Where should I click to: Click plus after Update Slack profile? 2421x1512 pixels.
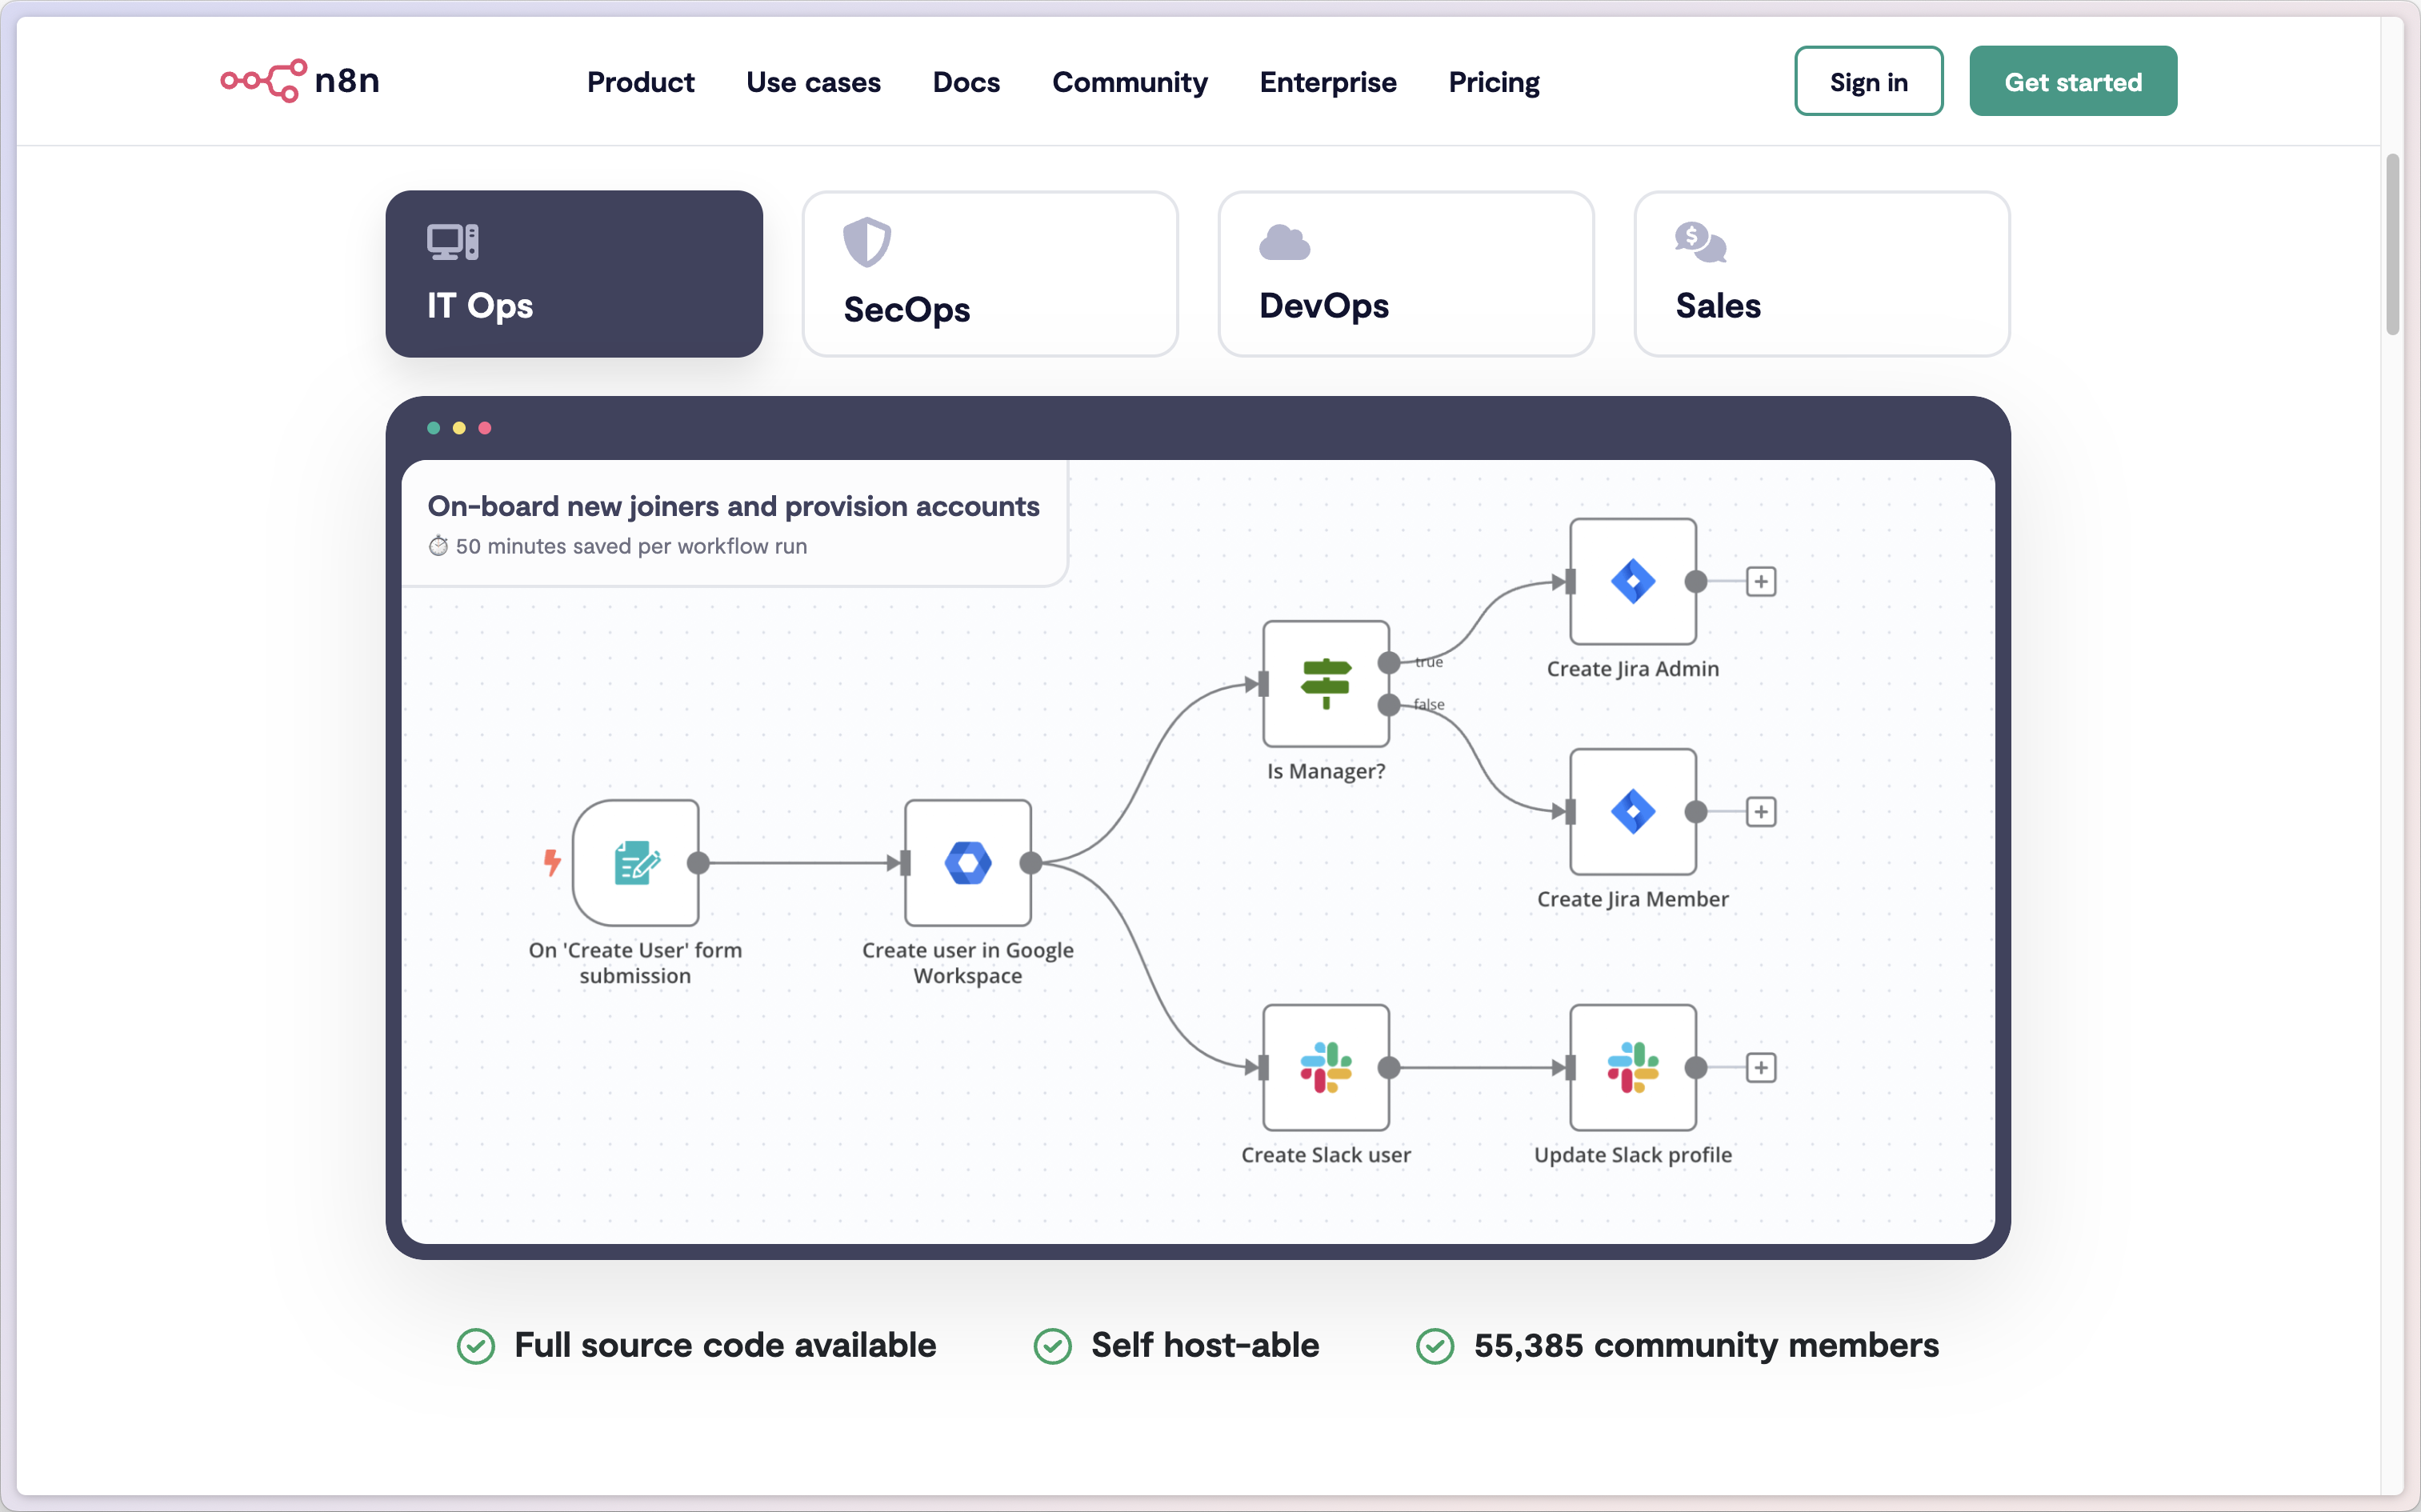pyautogui.click(x=1760, y=1067)
